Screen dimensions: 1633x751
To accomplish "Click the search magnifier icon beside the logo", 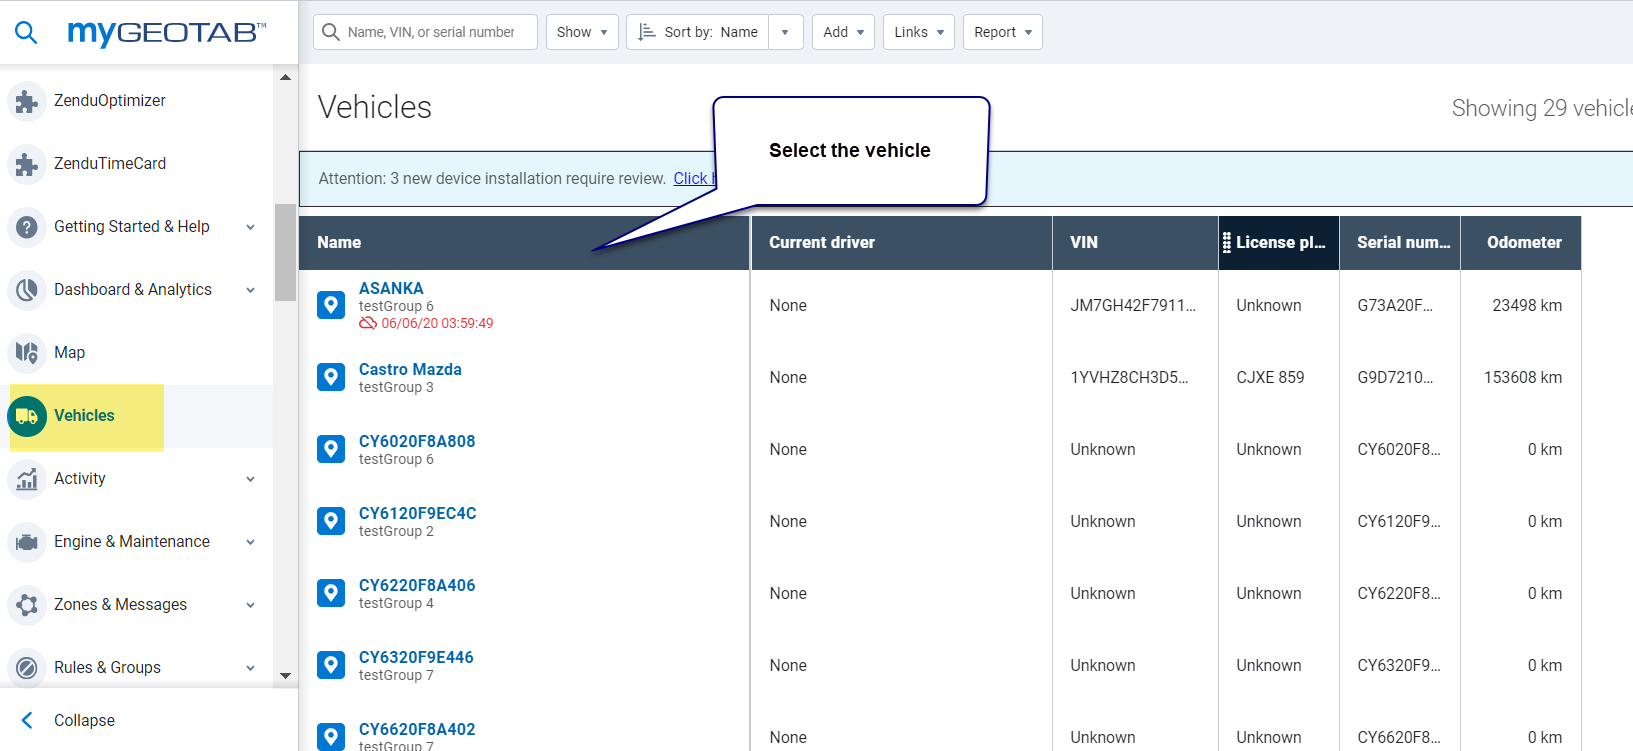I will pos(26,33).
